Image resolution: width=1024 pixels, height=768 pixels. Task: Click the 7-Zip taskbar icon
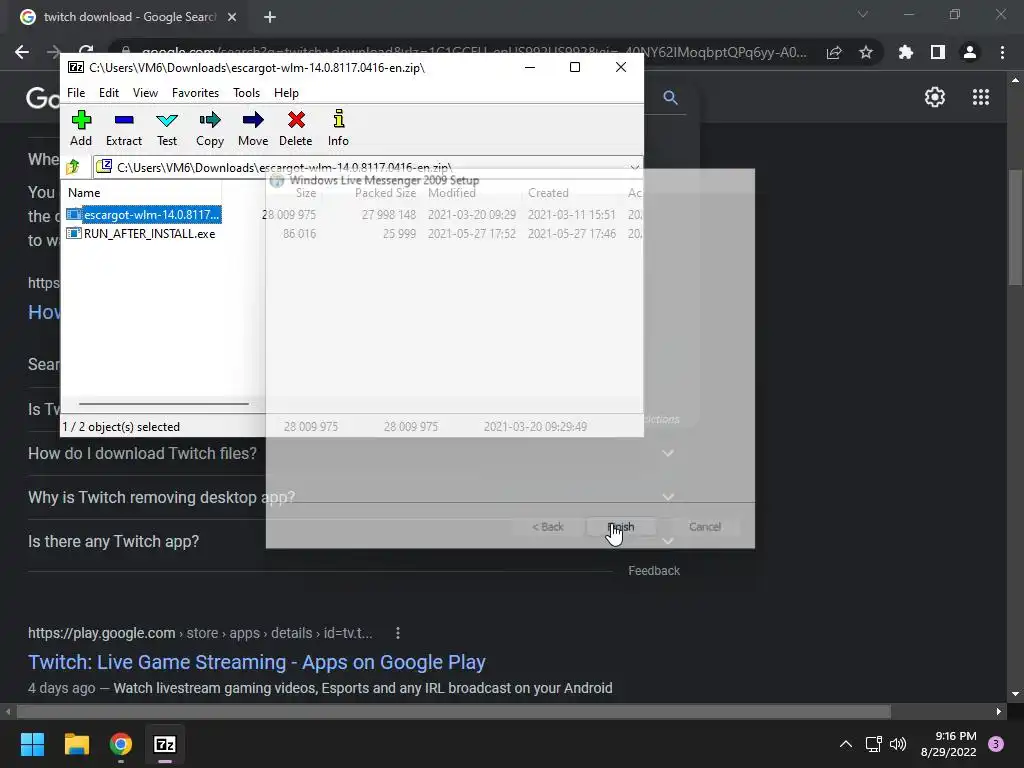pos(165,744)
